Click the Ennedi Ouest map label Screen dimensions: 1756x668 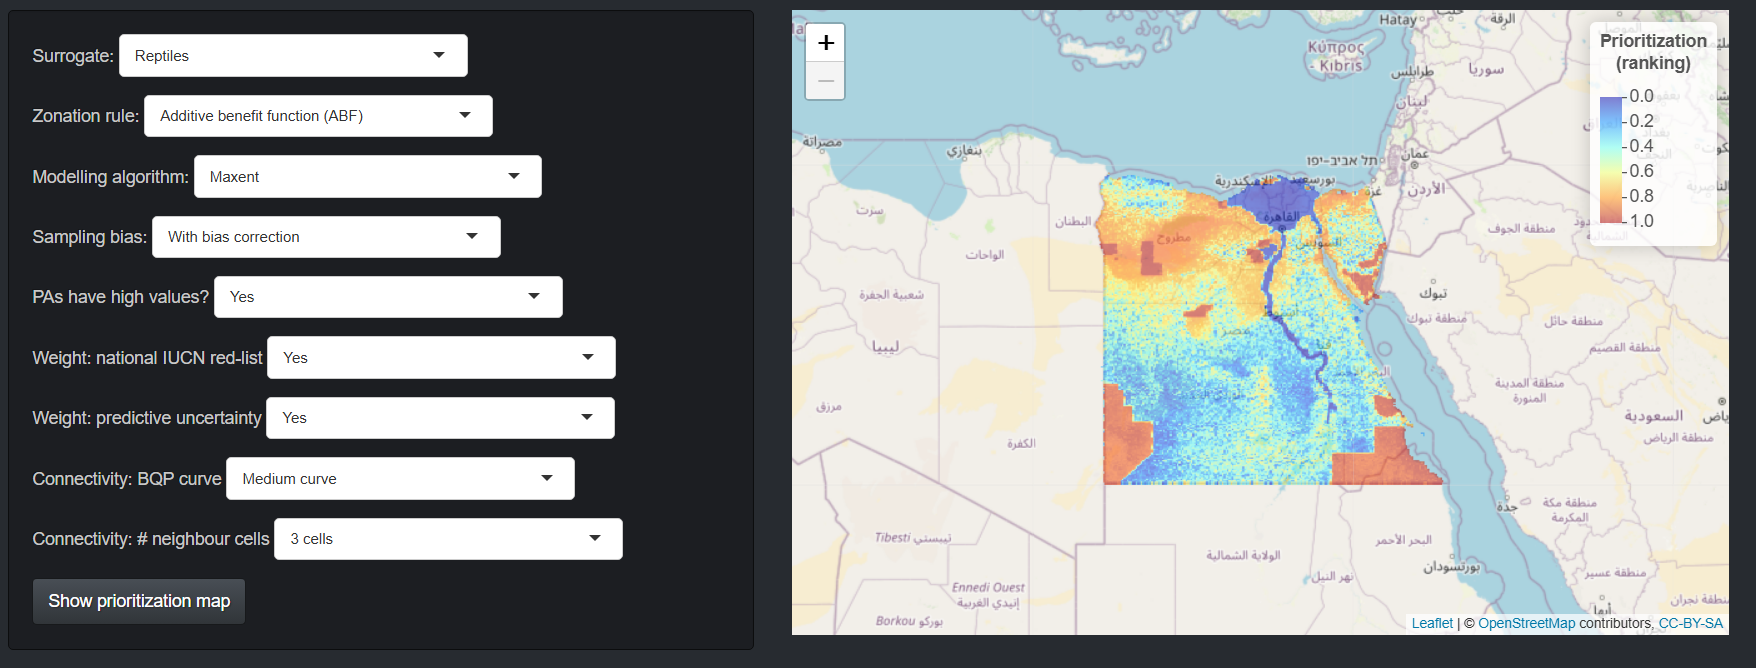coord(988,587)
